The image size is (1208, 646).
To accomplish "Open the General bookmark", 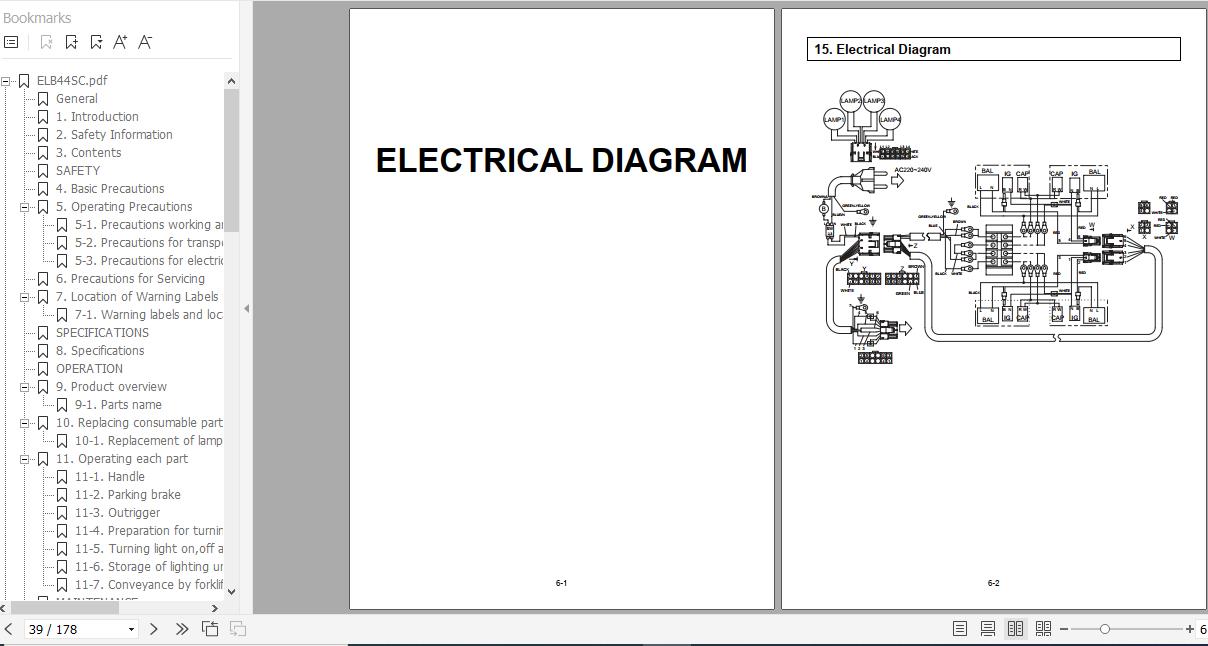I will (76, 99).
